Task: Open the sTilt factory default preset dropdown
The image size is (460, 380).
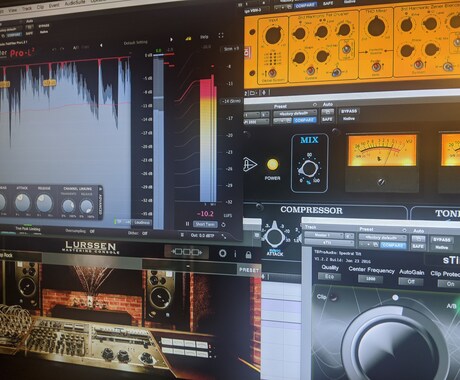Action: click(x=383, y=238)
